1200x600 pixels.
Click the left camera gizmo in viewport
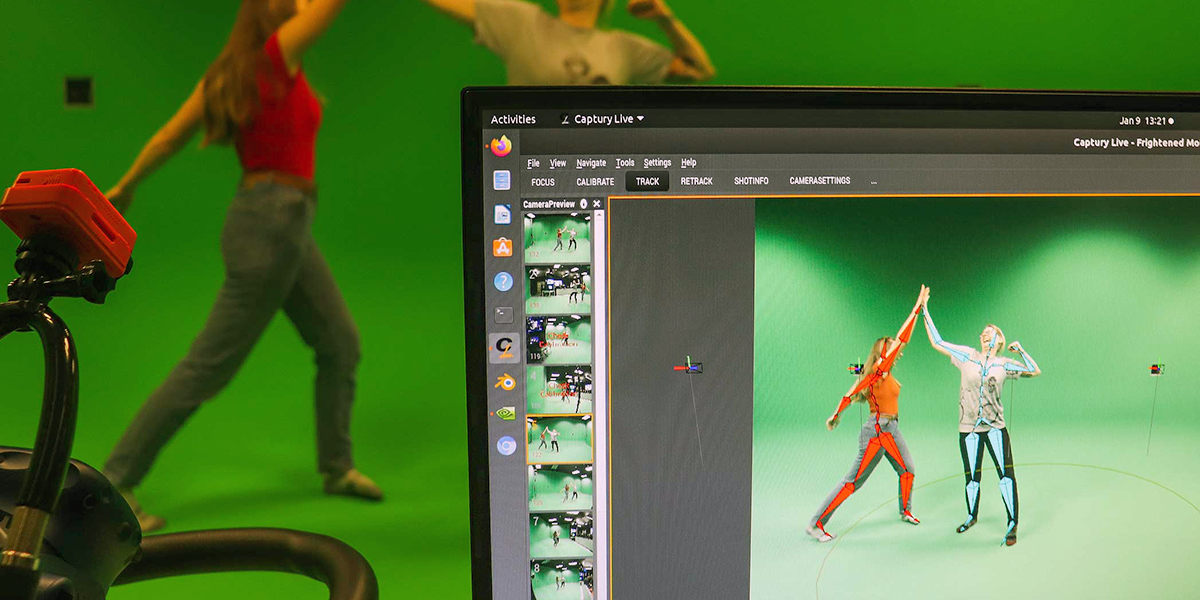(689, 367)
